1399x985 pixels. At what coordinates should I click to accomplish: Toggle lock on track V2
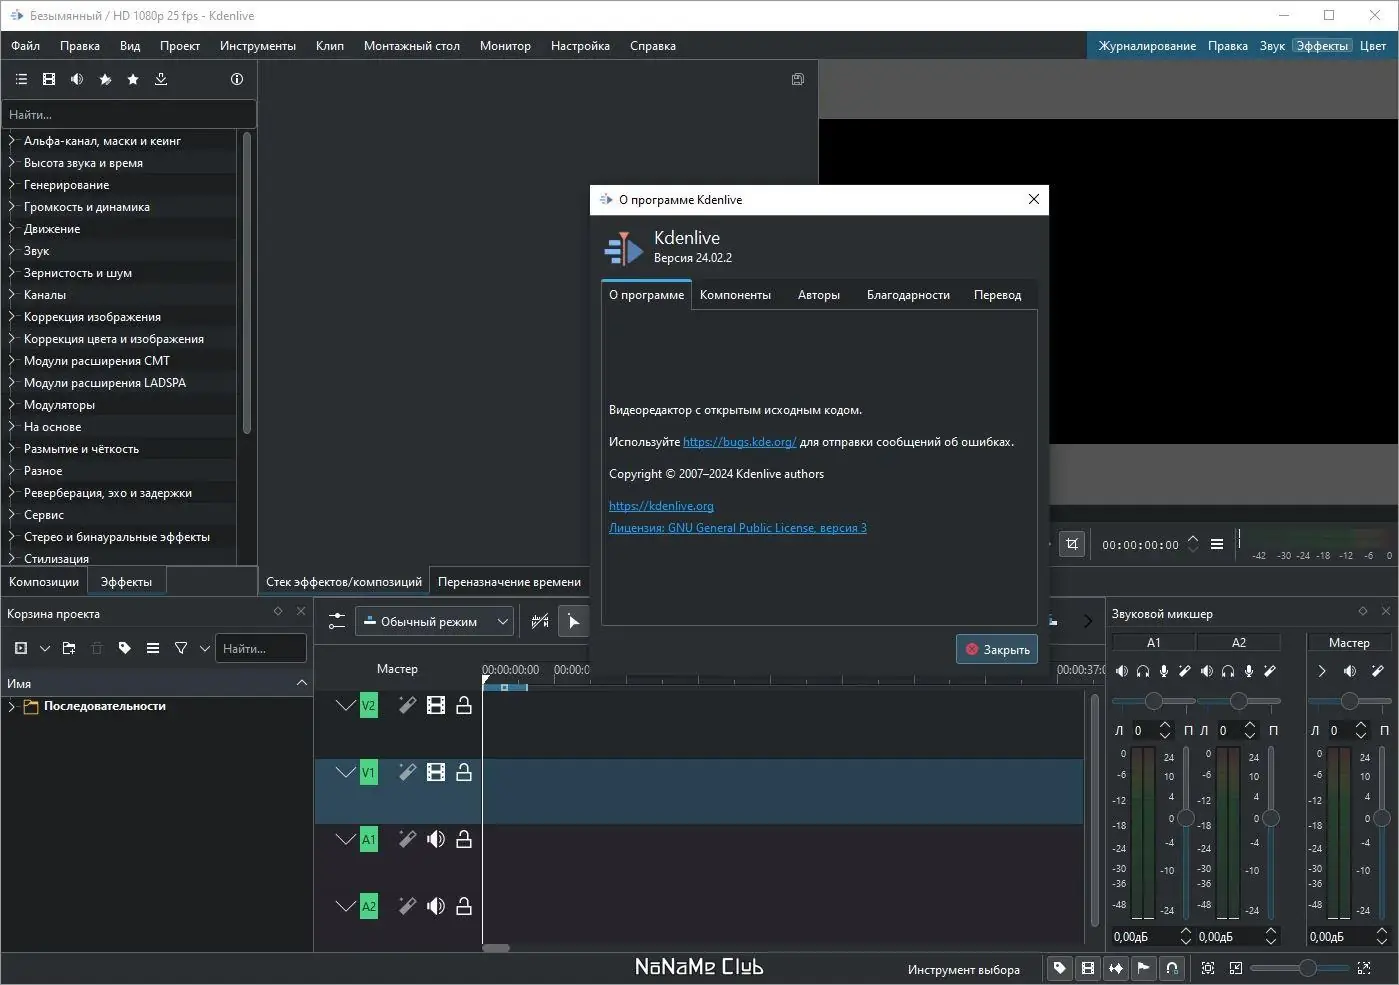[464, 706]
